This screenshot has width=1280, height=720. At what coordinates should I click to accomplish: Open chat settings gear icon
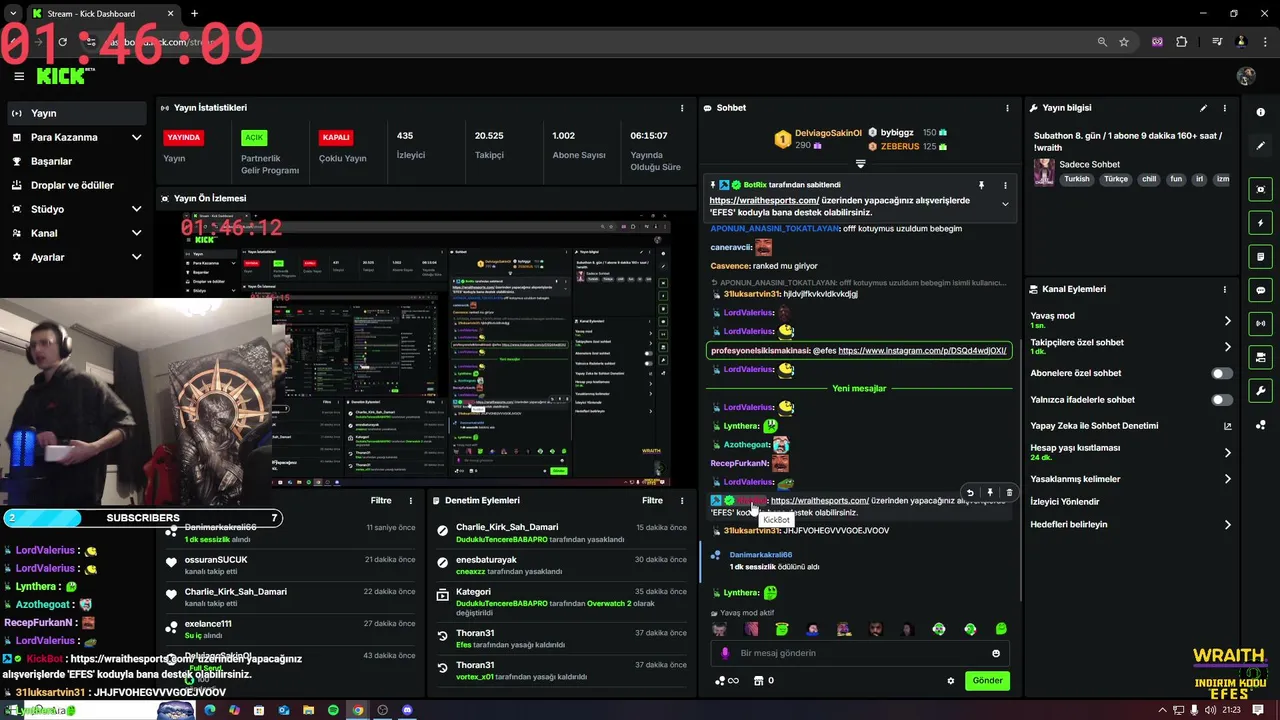pyautogui.click(x=951, y=681)
